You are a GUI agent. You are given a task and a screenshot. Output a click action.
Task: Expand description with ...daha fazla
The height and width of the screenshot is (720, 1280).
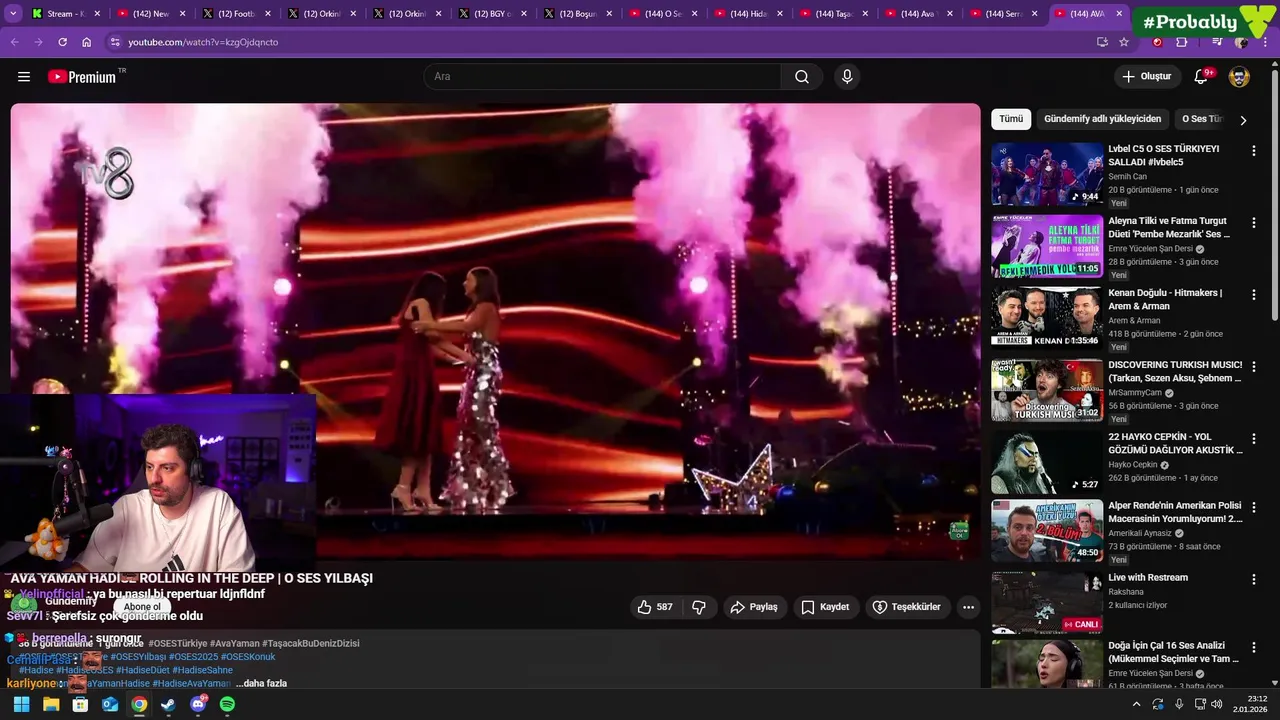[261, 683]
